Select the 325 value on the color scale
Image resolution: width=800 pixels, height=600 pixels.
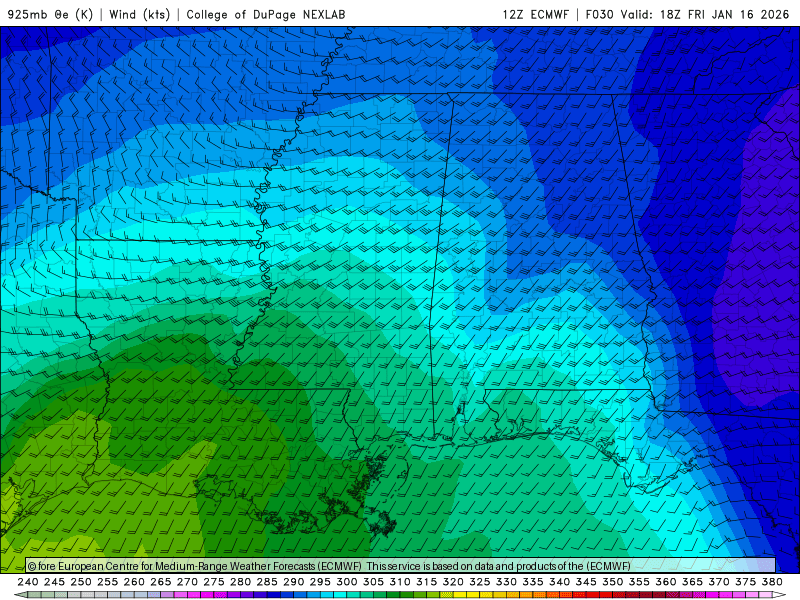(480, 582)
